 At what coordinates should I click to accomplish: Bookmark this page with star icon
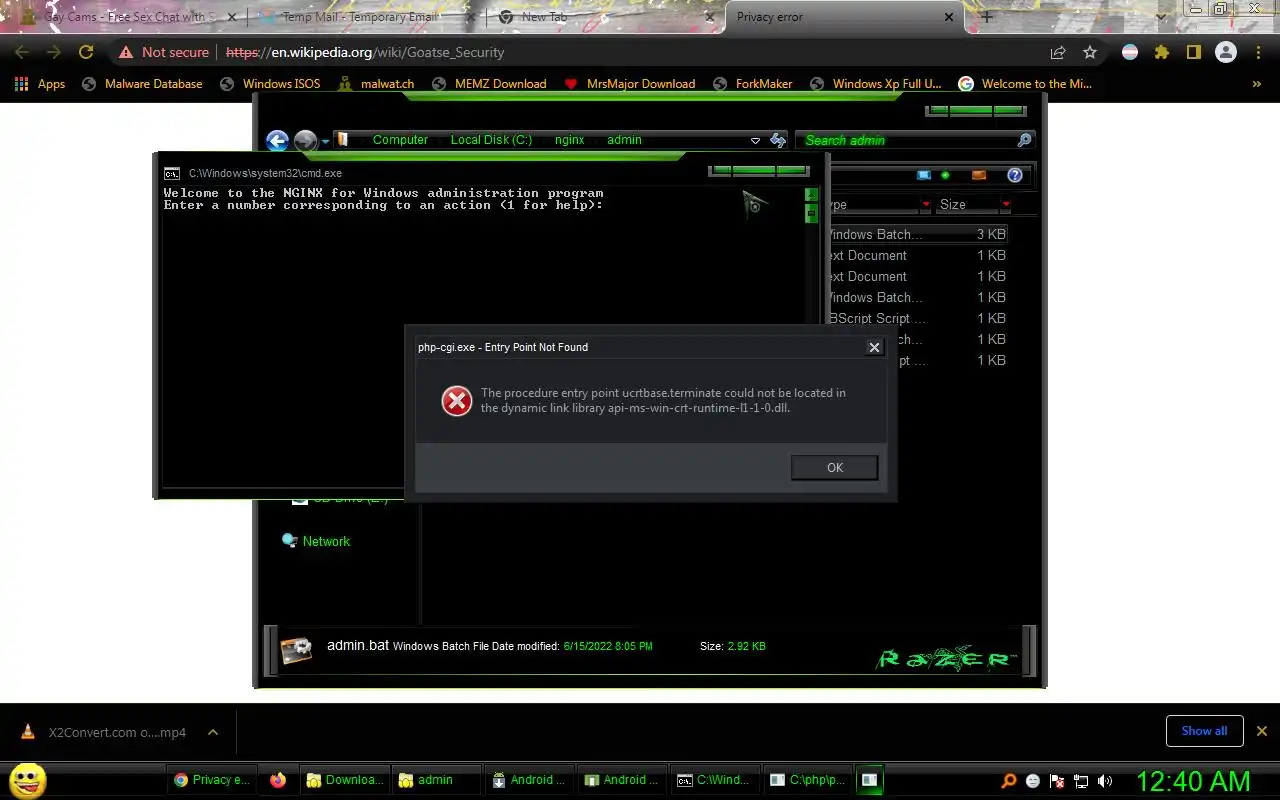click(1090, 52)
